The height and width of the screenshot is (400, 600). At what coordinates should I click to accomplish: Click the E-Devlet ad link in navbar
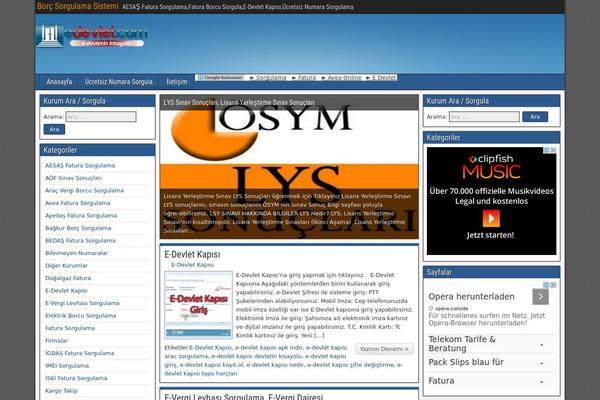(x=384, y=78)
